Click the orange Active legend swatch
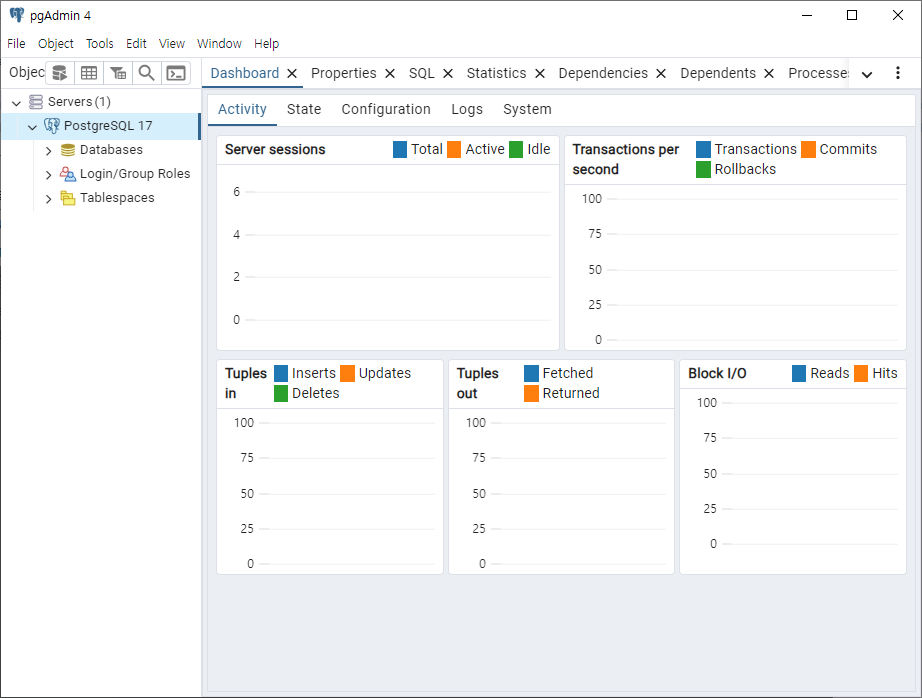The width and height of the screenshot is (922, 698). [x=454, y=150]
